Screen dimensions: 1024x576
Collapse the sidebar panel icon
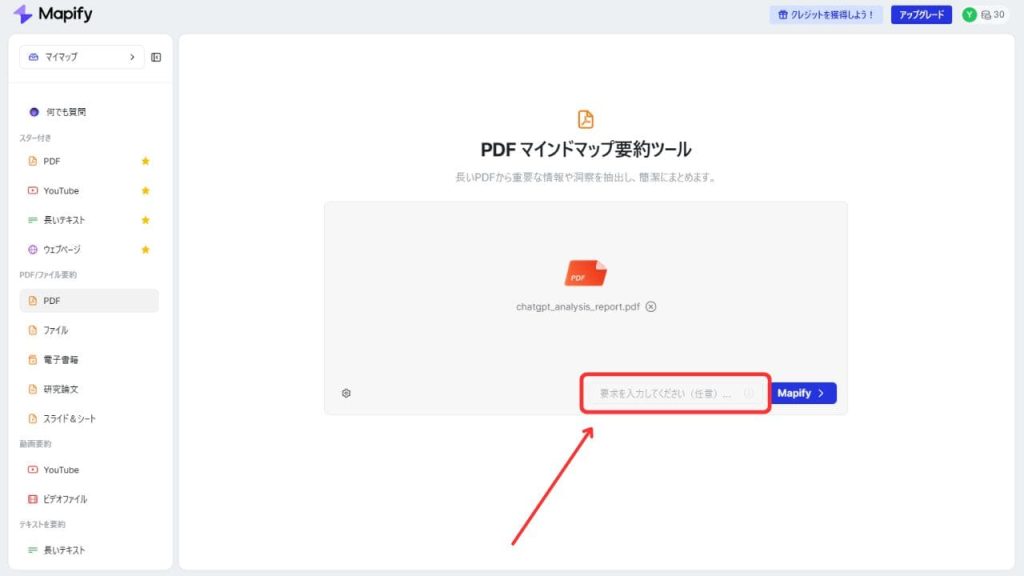pos(156,57)
